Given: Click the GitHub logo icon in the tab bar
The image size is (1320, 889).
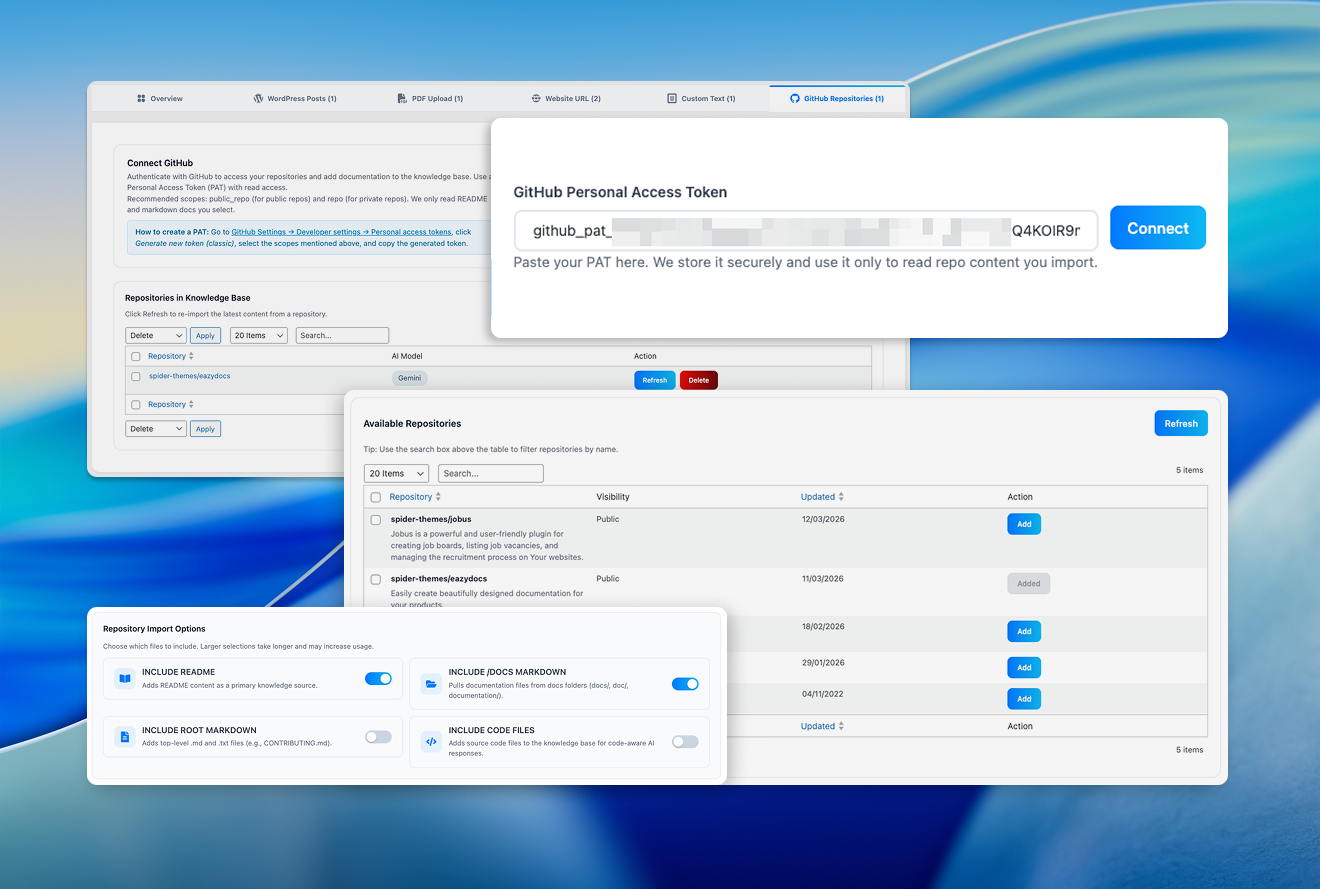Looking at the screenshot, I should tap(795, 99).
